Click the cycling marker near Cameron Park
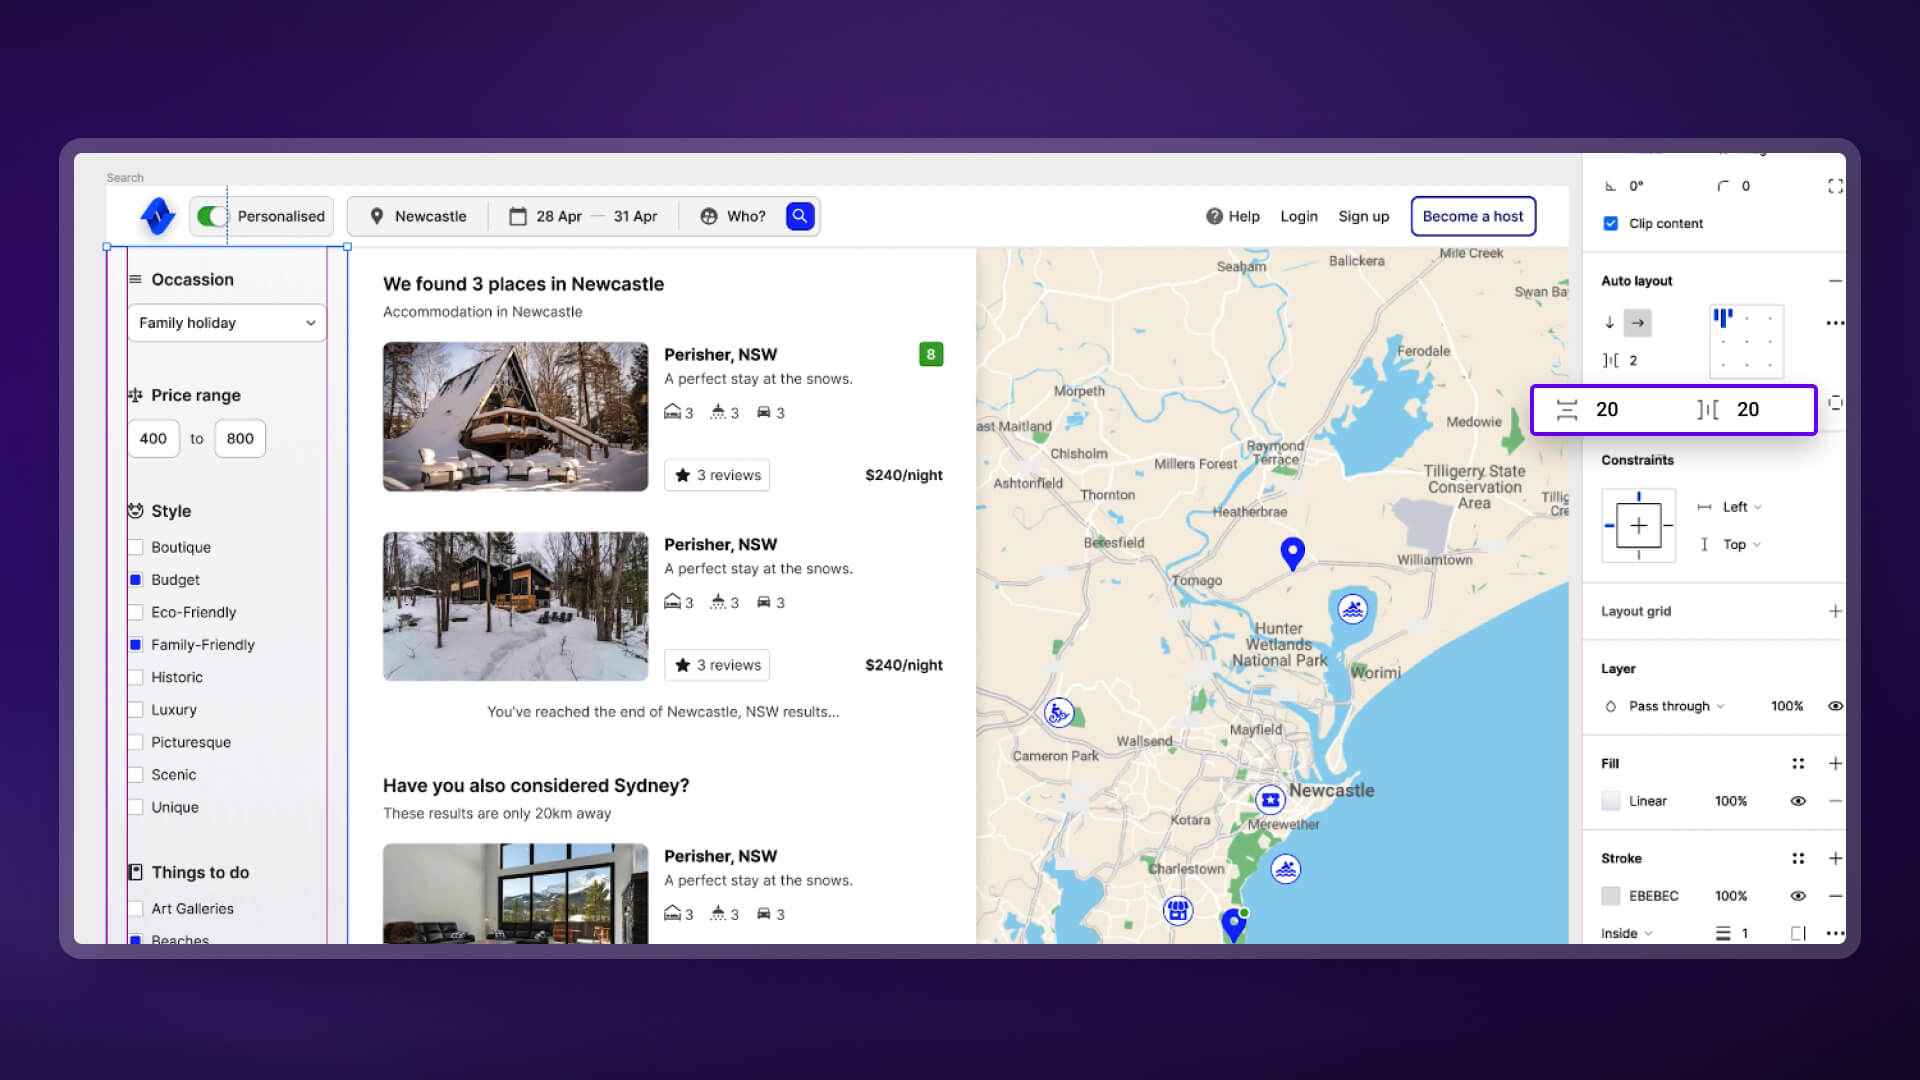 pos(1058,713)
